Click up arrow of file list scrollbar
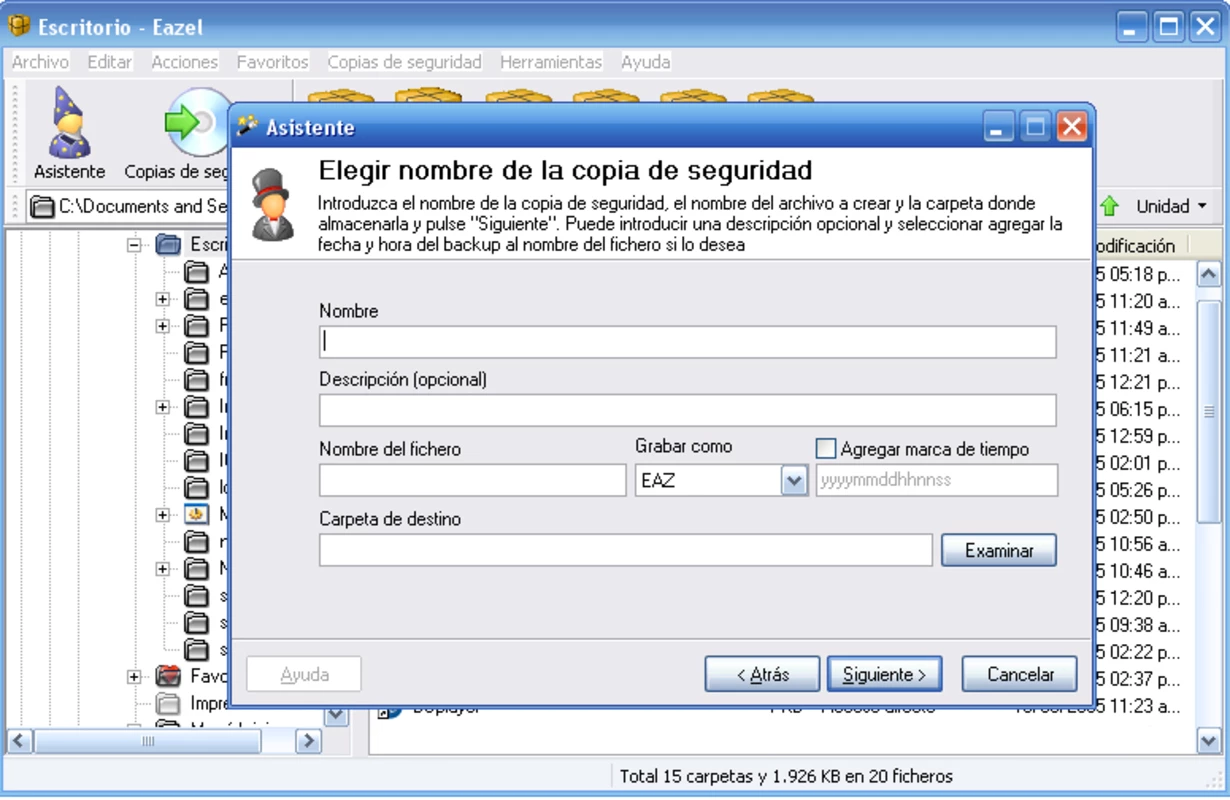 (x=1209, y=274)
